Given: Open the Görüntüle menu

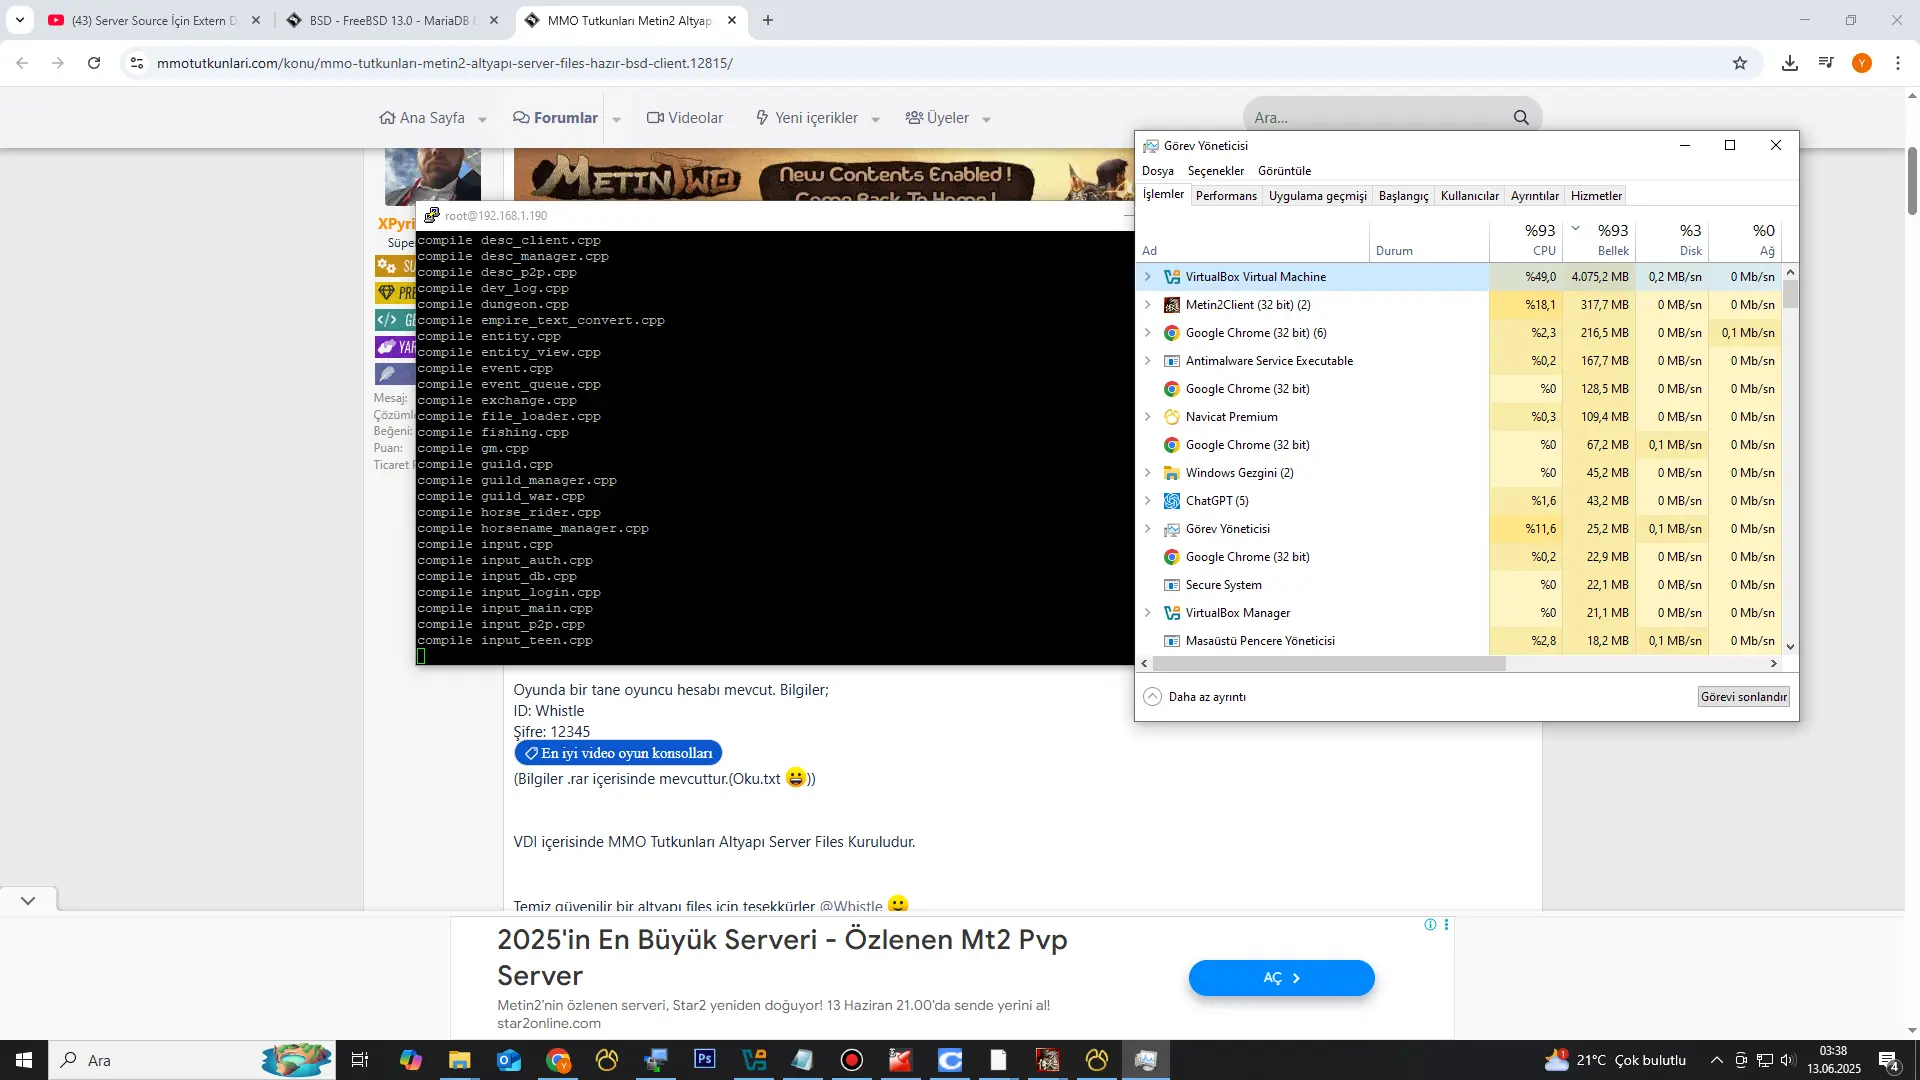Looking at the screenshot, I should (1284, 171).
